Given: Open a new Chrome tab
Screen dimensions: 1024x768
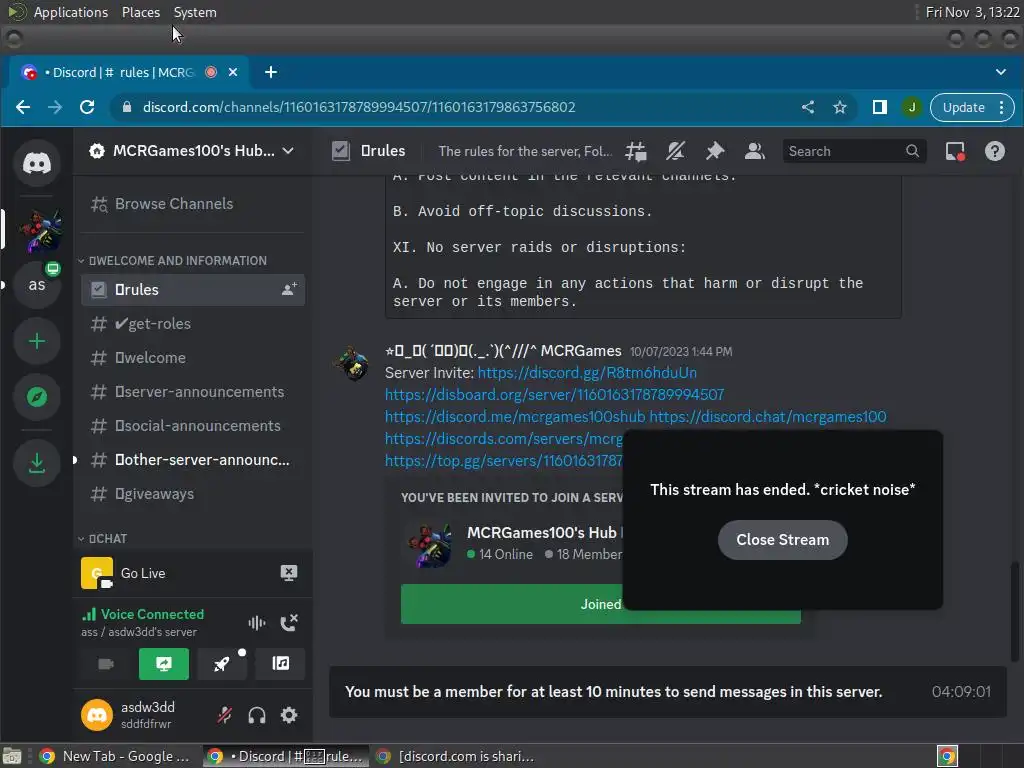Looking at the screenshot, I should (x=271, y=72).
